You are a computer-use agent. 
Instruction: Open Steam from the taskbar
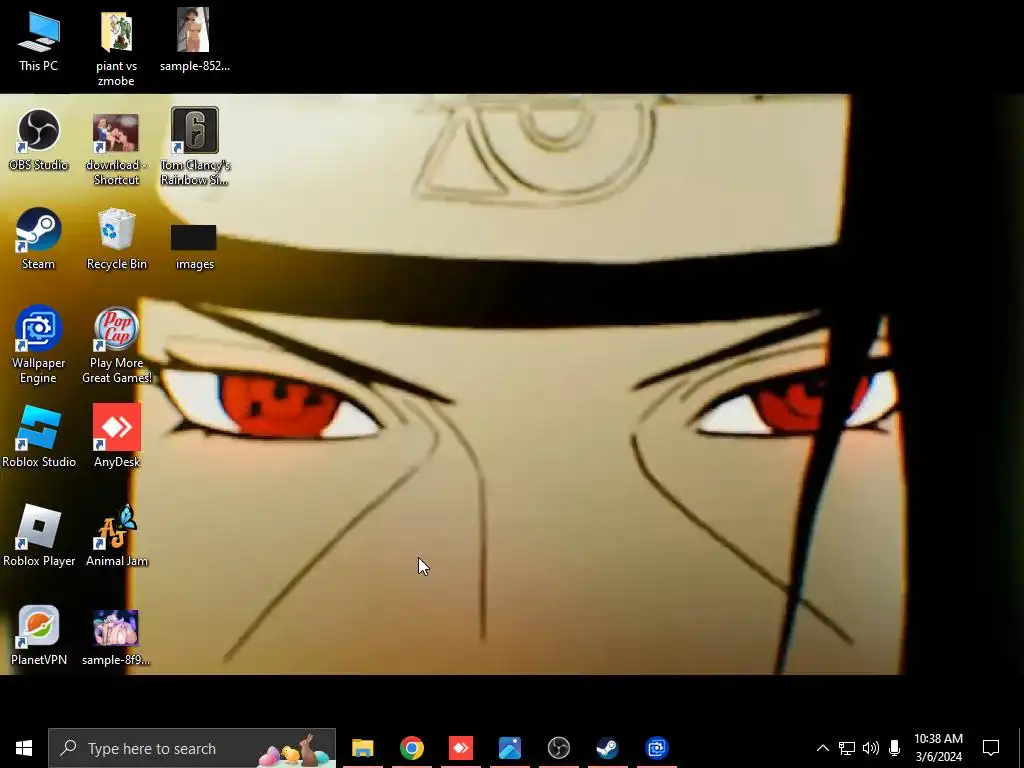click(607, 748)
